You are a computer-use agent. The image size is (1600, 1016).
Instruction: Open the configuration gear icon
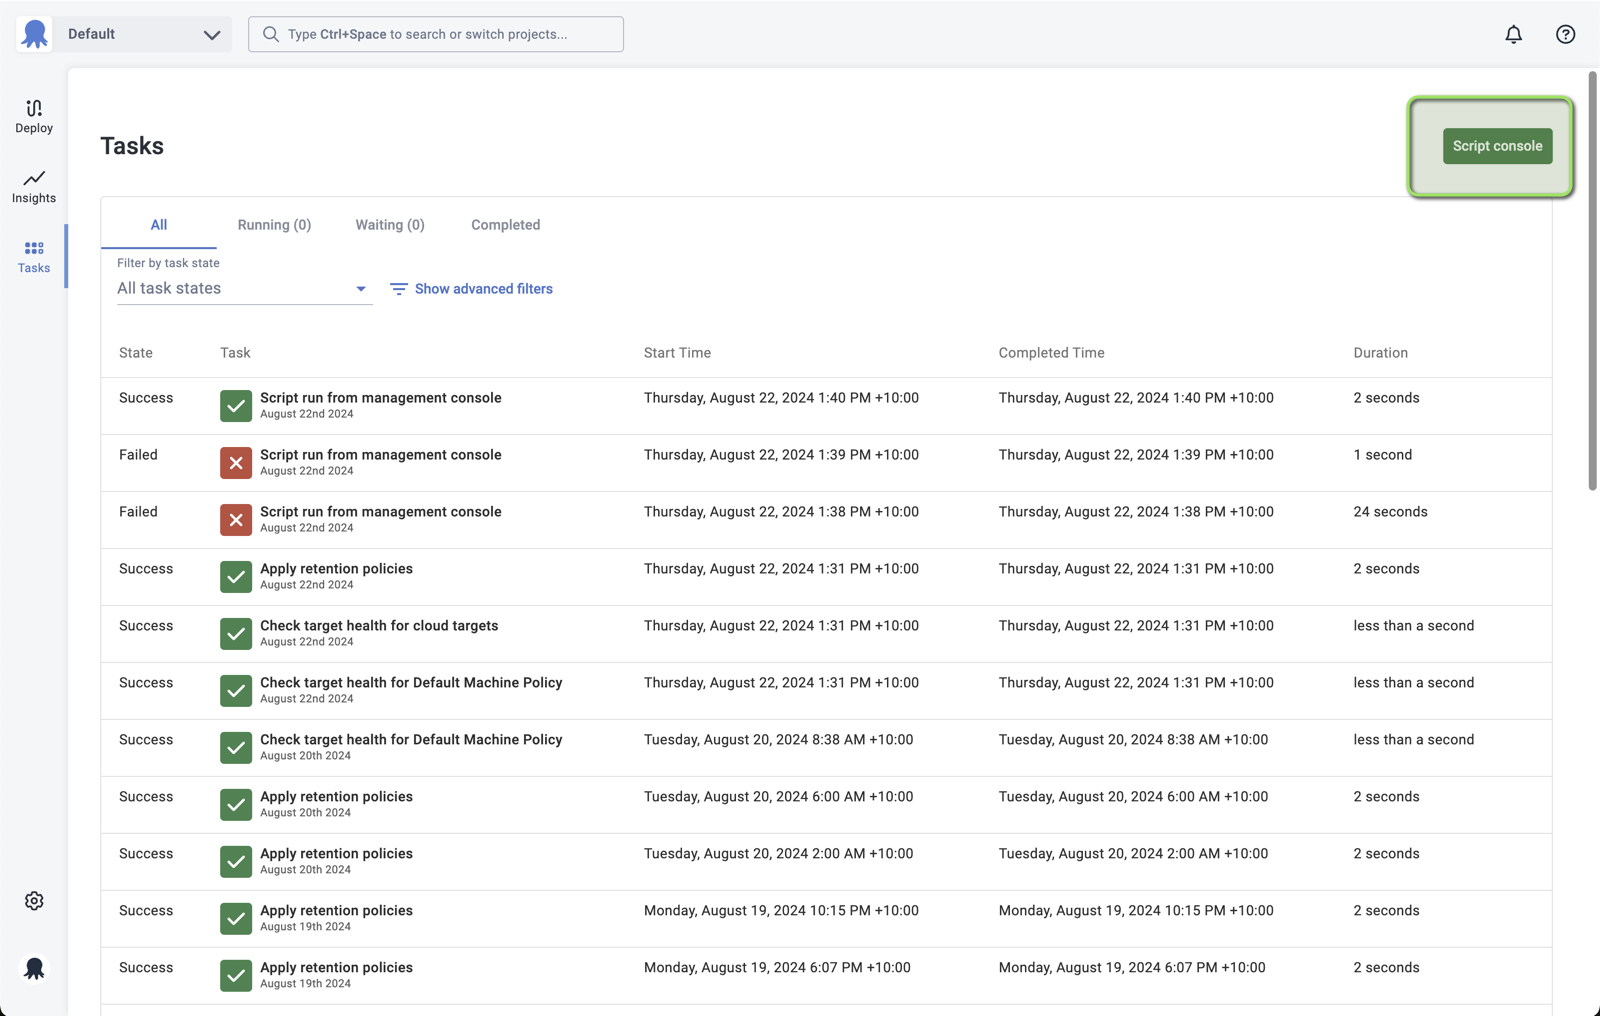pyautogui.click(x=34, y=901)
